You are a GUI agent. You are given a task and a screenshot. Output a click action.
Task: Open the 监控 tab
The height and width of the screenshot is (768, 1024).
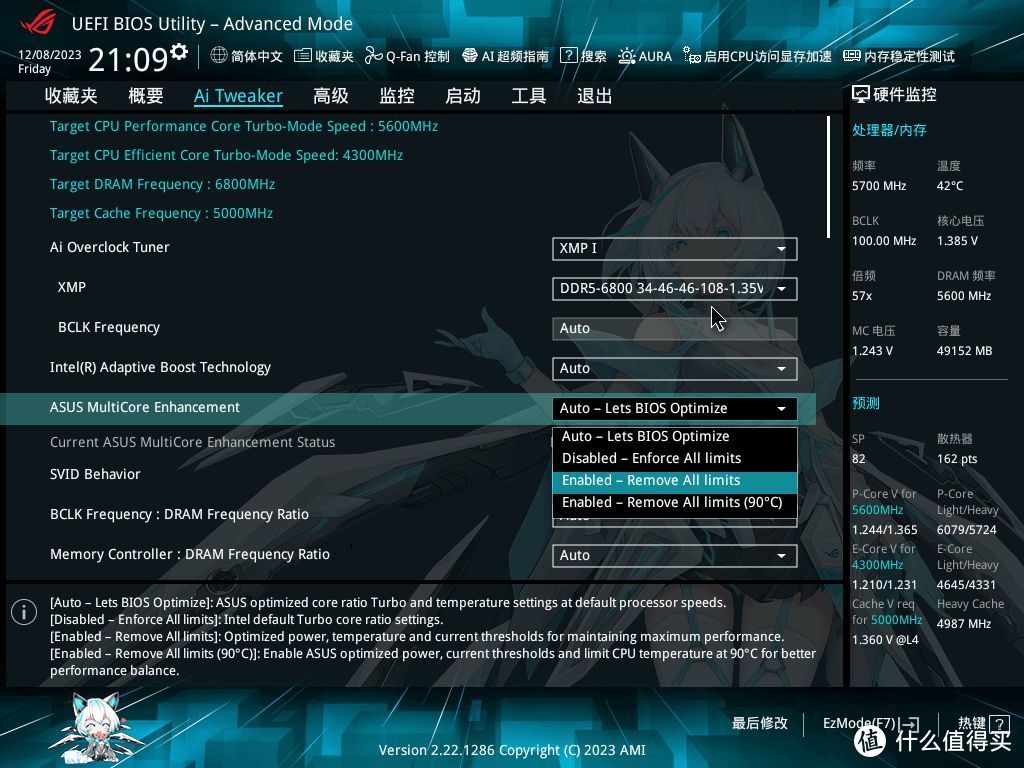click(397, 96)
